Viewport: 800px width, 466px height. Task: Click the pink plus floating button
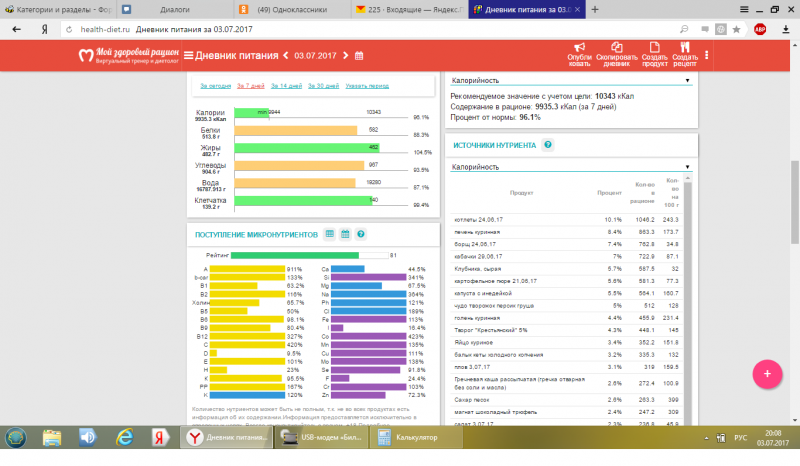tap(767, 372)
